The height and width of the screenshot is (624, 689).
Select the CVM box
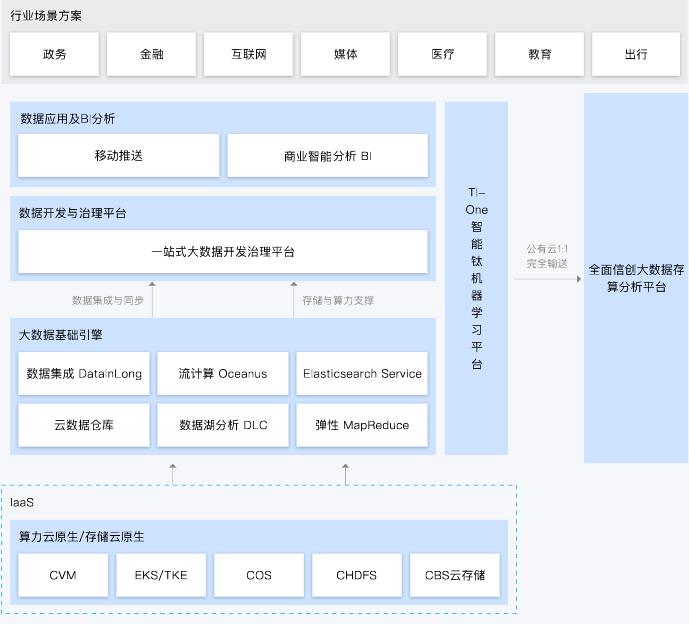coord(63,575)
